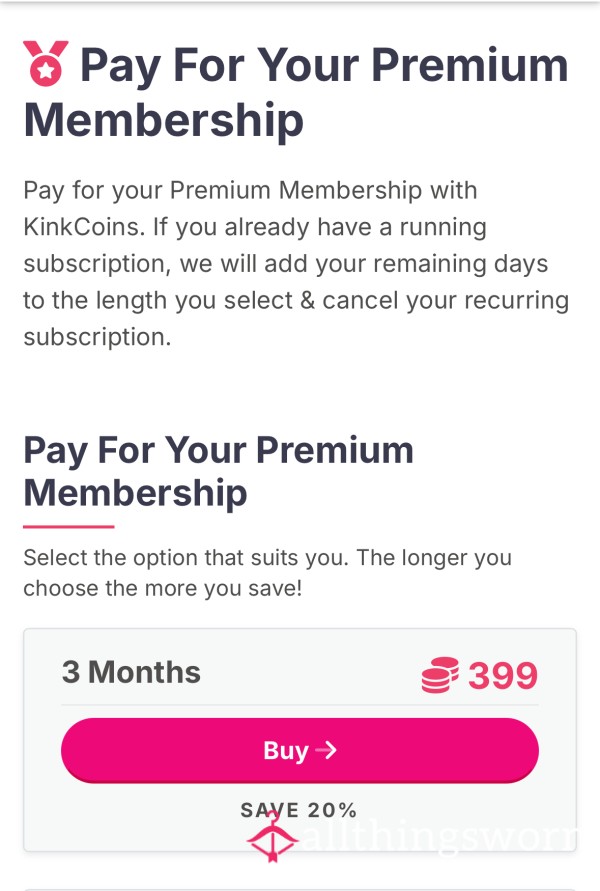Click the SAVE 20% label
The image size is (600, 891).
(x=299, y=810)
